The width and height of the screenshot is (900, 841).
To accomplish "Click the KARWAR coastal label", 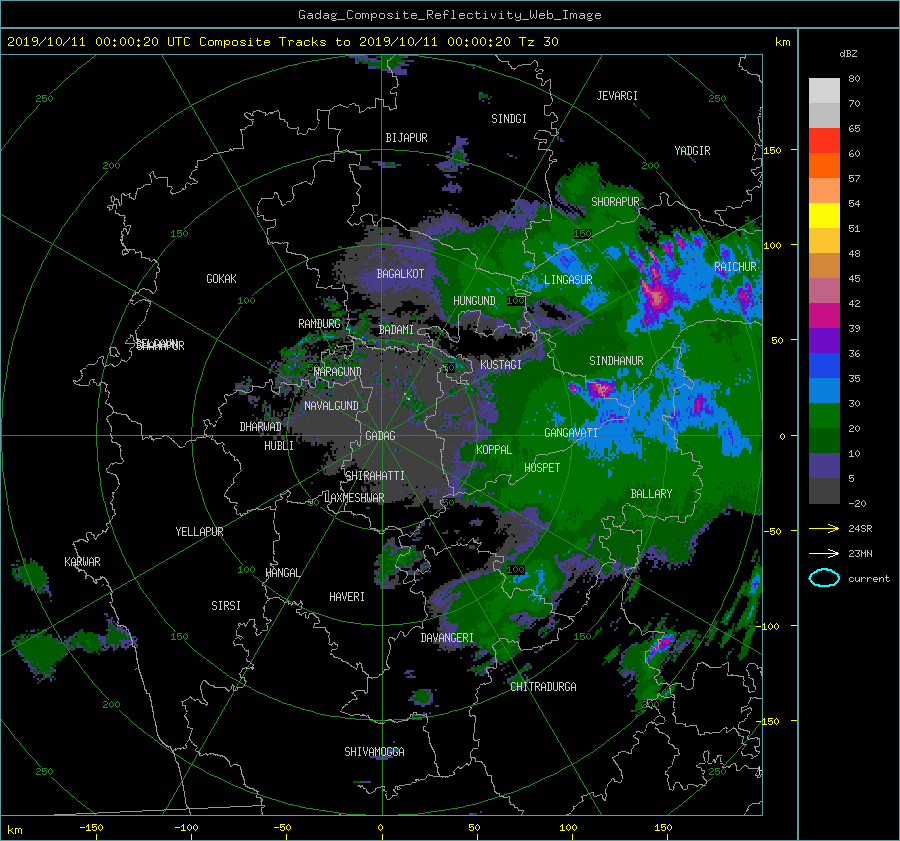I will pyautogui.click(x=82, y=562).
